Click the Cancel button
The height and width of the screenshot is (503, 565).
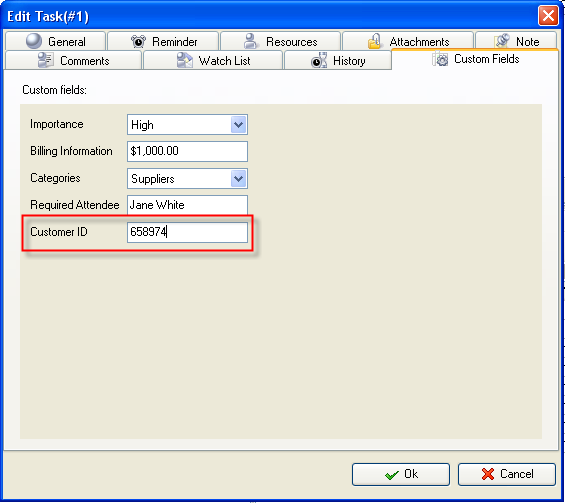[x=507, y=474]
